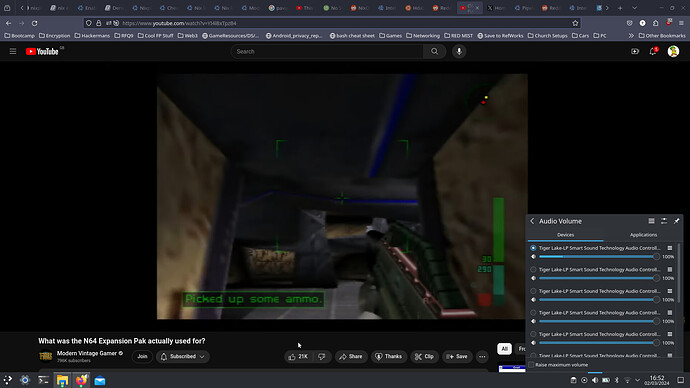Viewport: 690px width, 388px height.
Task: Open more actions ellipsis under video
Action: point(482,356)
